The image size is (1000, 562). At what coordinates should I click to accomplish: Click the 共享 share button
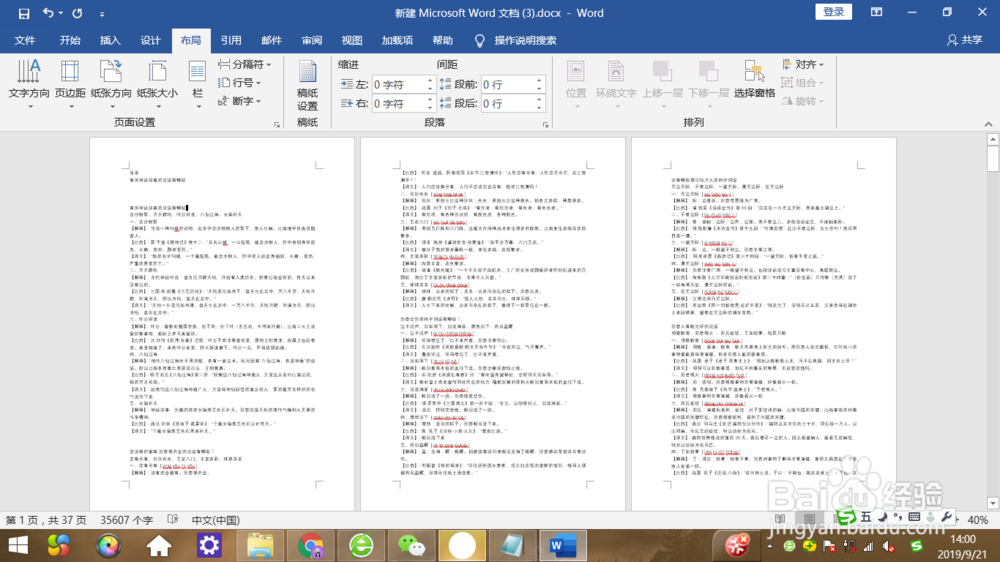[964, 40]
